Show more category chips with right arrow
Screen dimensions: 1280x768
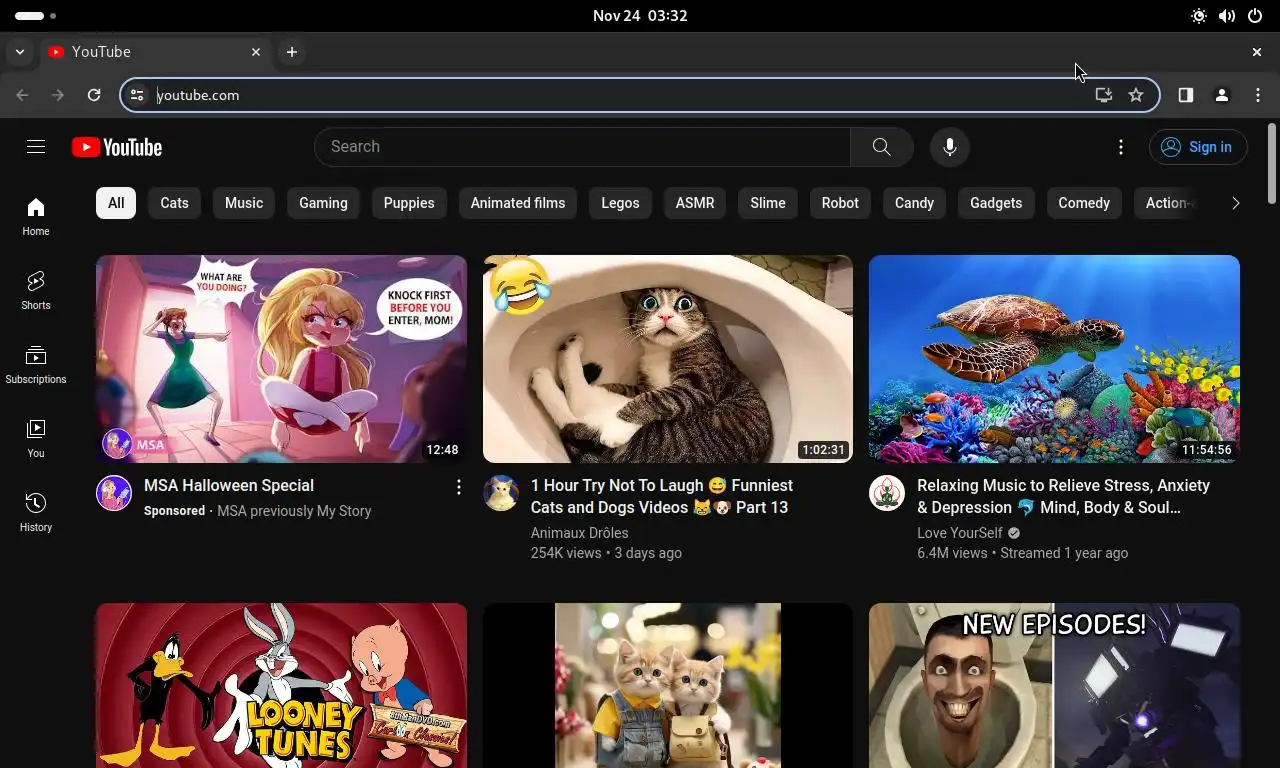1236,203
